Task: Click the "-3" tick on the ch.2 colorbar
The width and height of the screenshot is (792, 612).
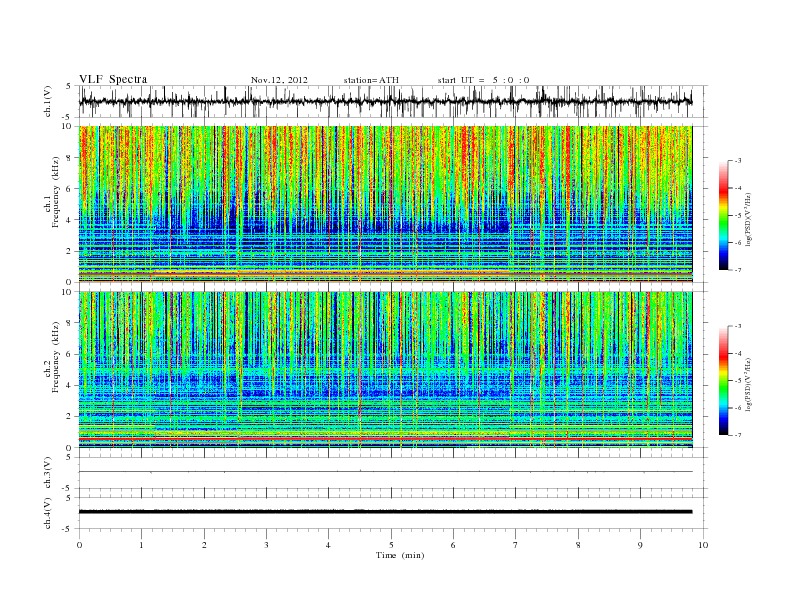Action: 738,326
